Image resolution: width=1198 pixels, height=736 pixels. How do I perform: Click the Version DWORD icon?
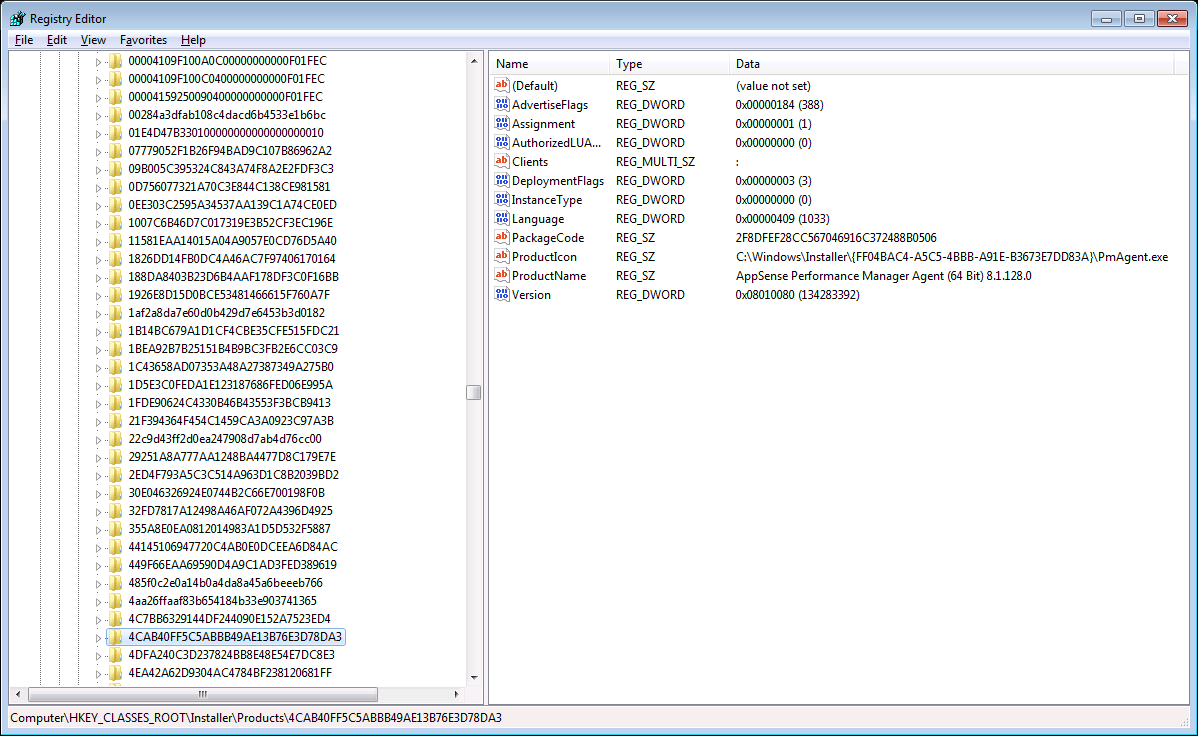(x=502, y=294)
